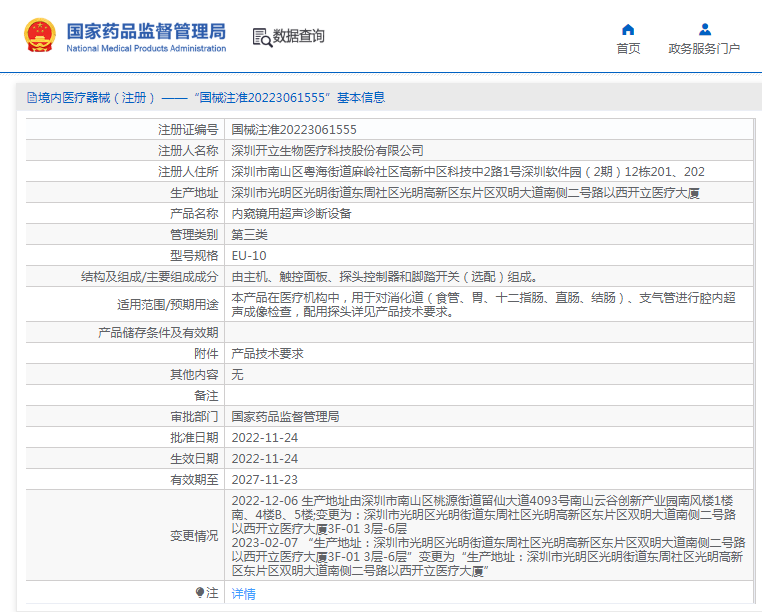Click the 变更情况 label cell
Image resolution: width=762 pixels, height=612 pixels.
tap(125, 536)
